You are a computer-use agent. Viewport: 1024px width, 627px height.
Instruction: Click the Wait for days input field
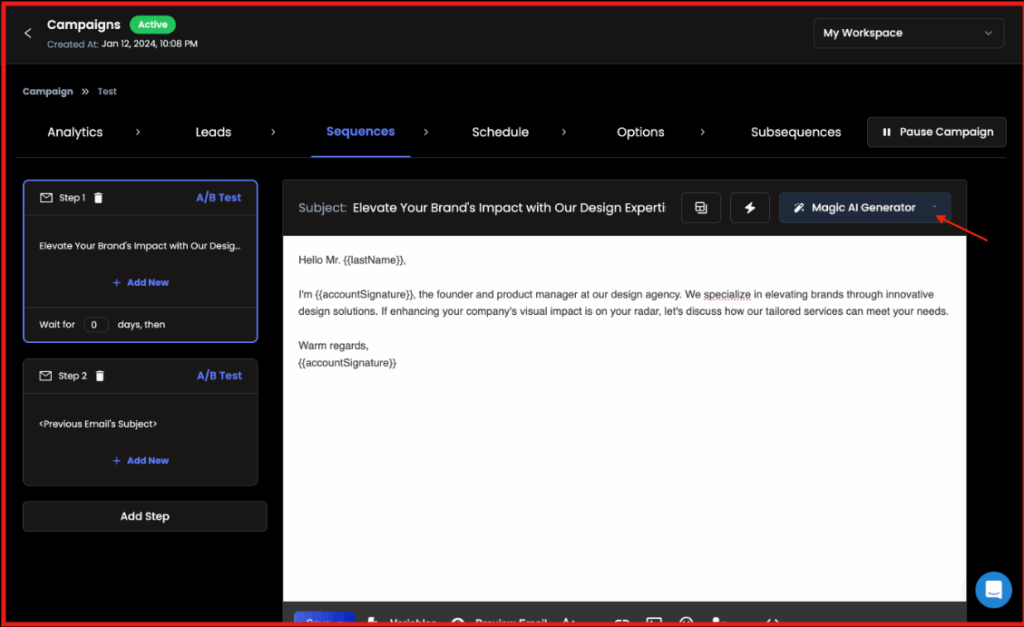[x=96, y=325]
